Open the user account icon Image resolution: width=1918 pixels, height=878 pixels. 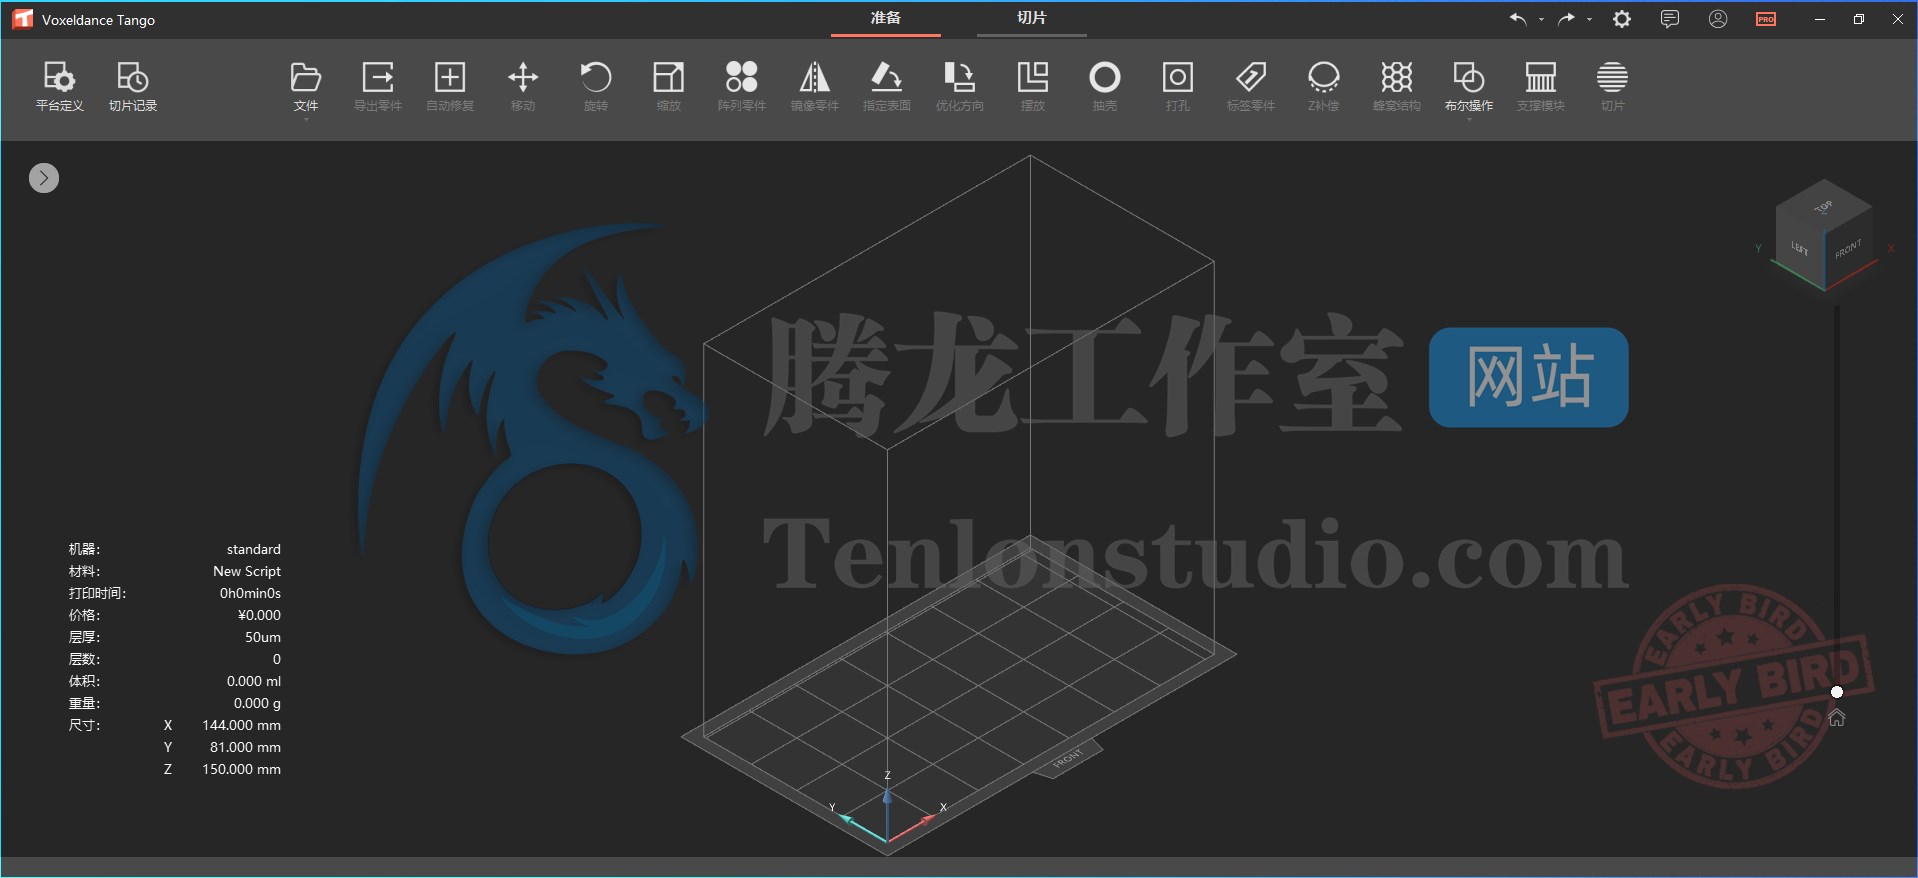point(1718,19)
